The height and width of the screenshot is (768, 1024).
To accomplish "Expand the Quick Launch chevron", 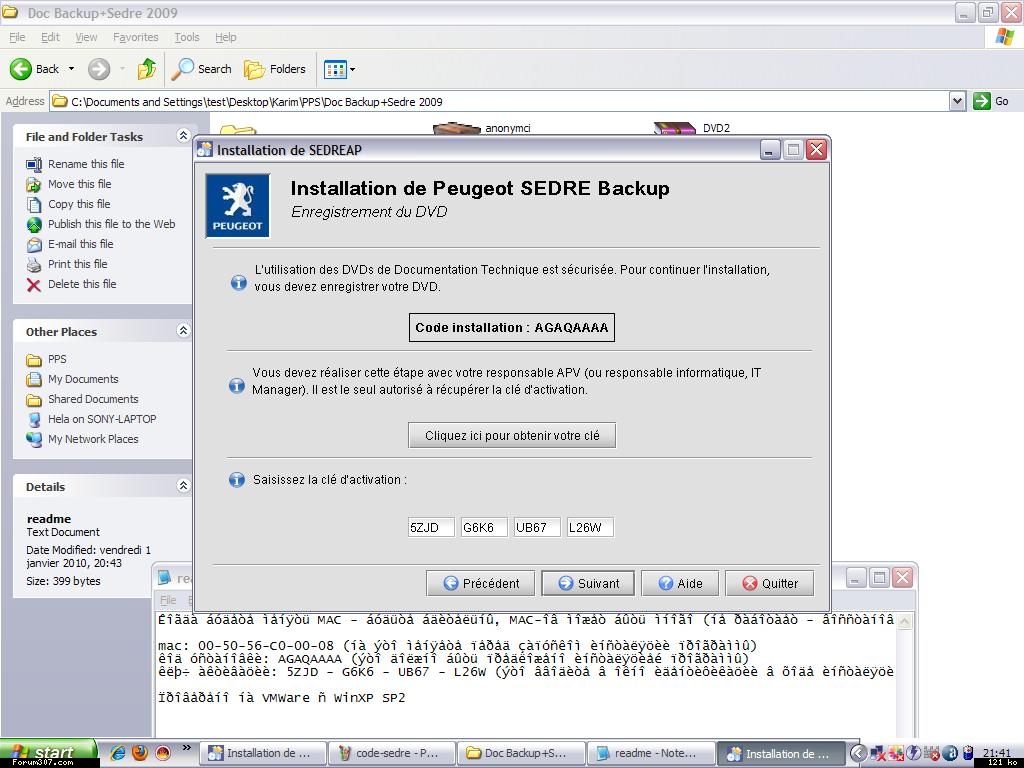I will 186,748.
